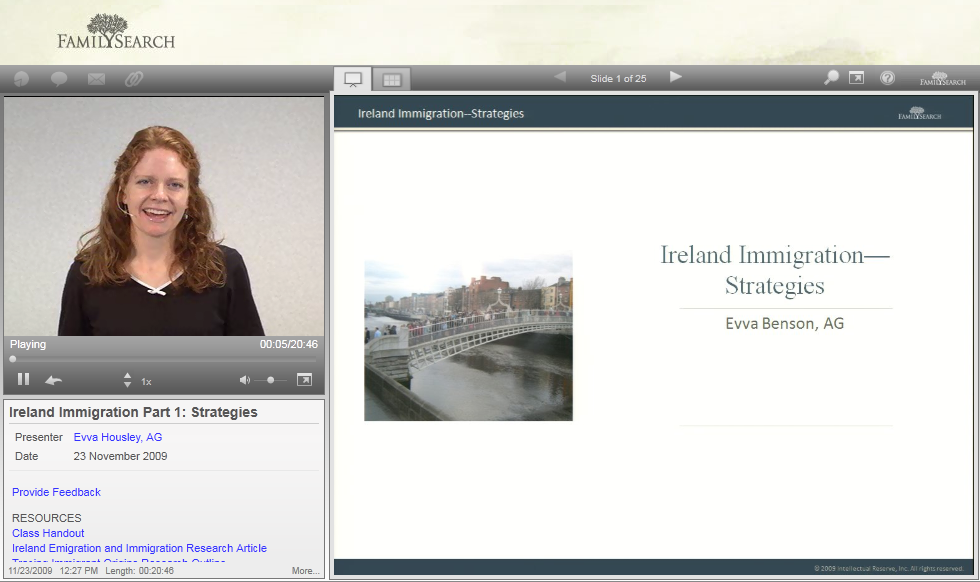
Task: Switch to single slide view tab
Action: coord(352,79)
